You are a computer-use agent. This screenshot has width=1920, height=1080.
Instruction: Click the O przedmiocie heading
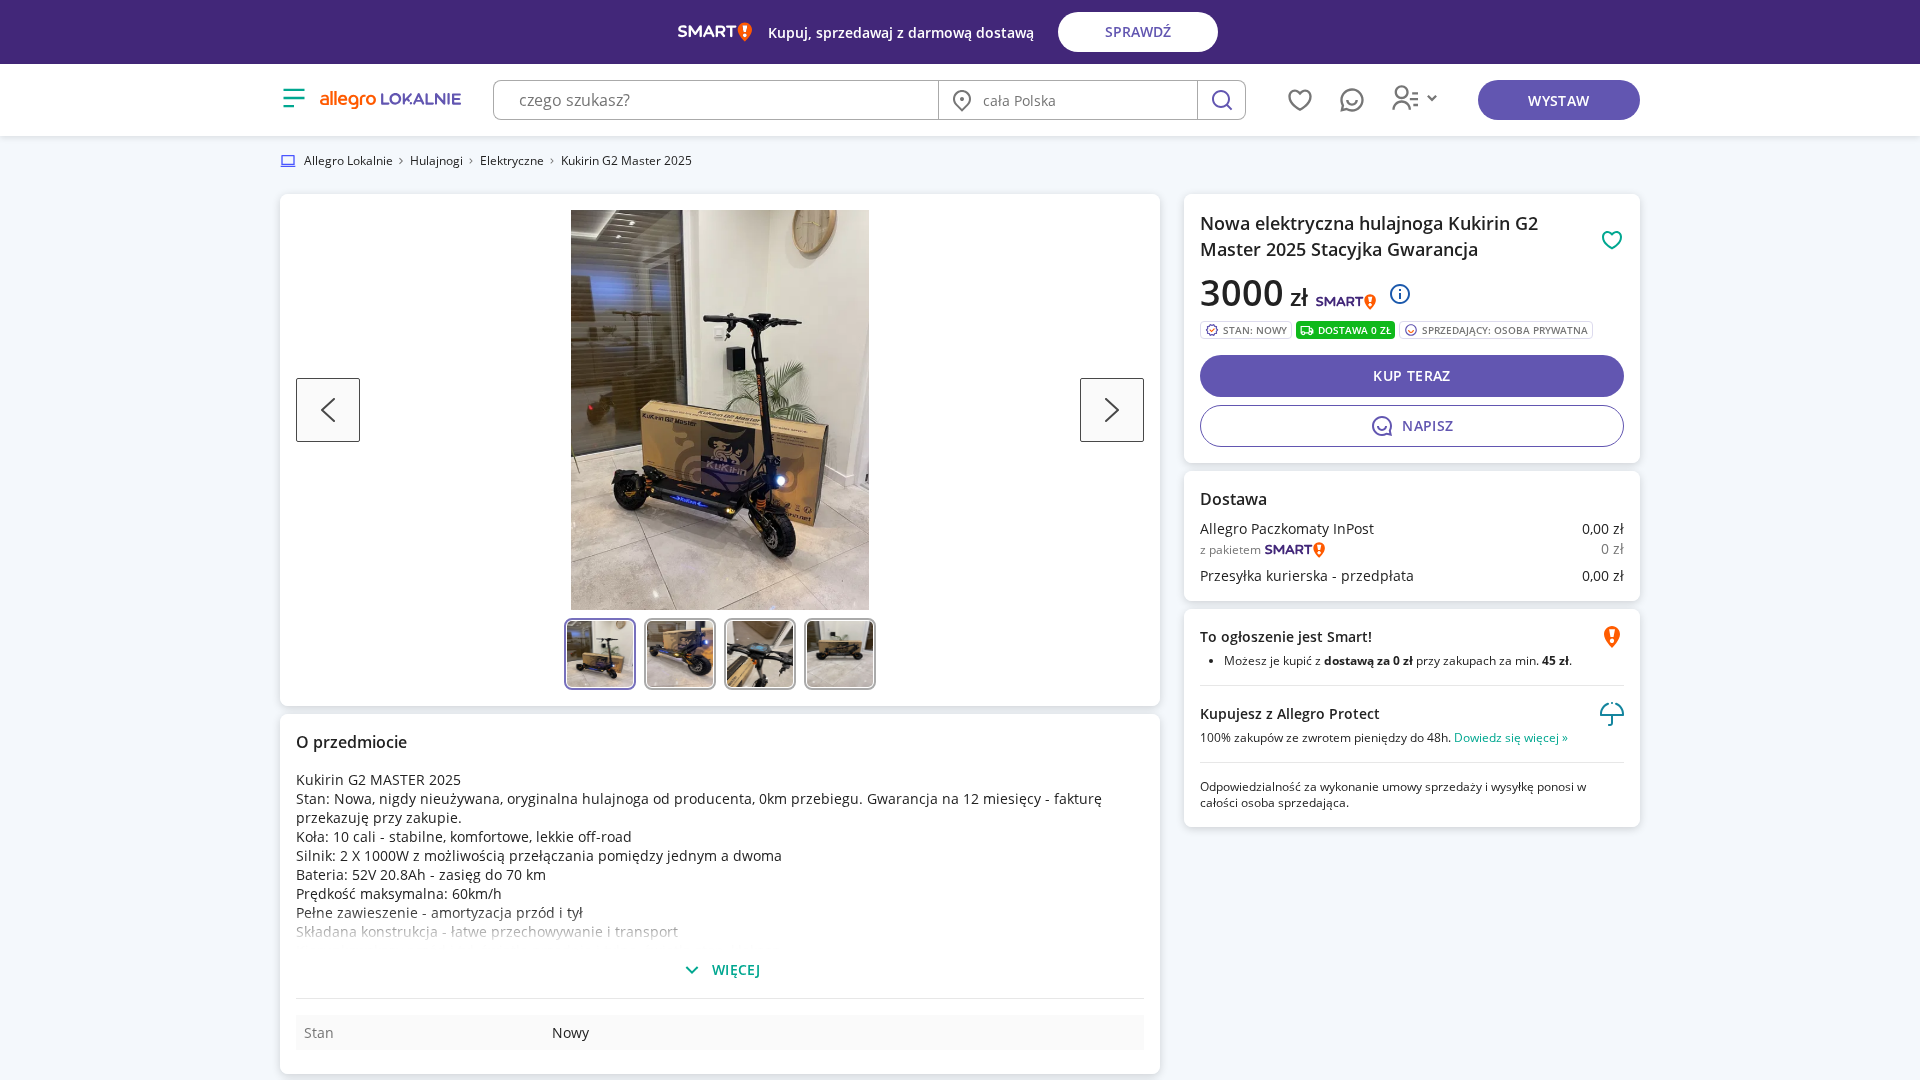[351, 742]
